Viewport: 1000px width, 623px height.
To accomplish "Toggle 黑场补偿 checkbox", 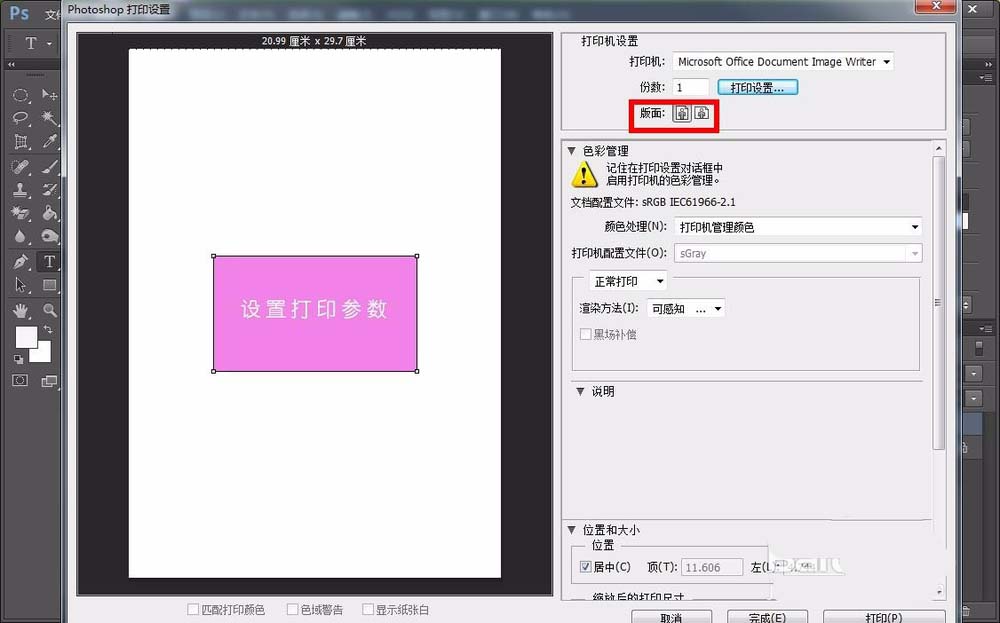I will 585,334.
